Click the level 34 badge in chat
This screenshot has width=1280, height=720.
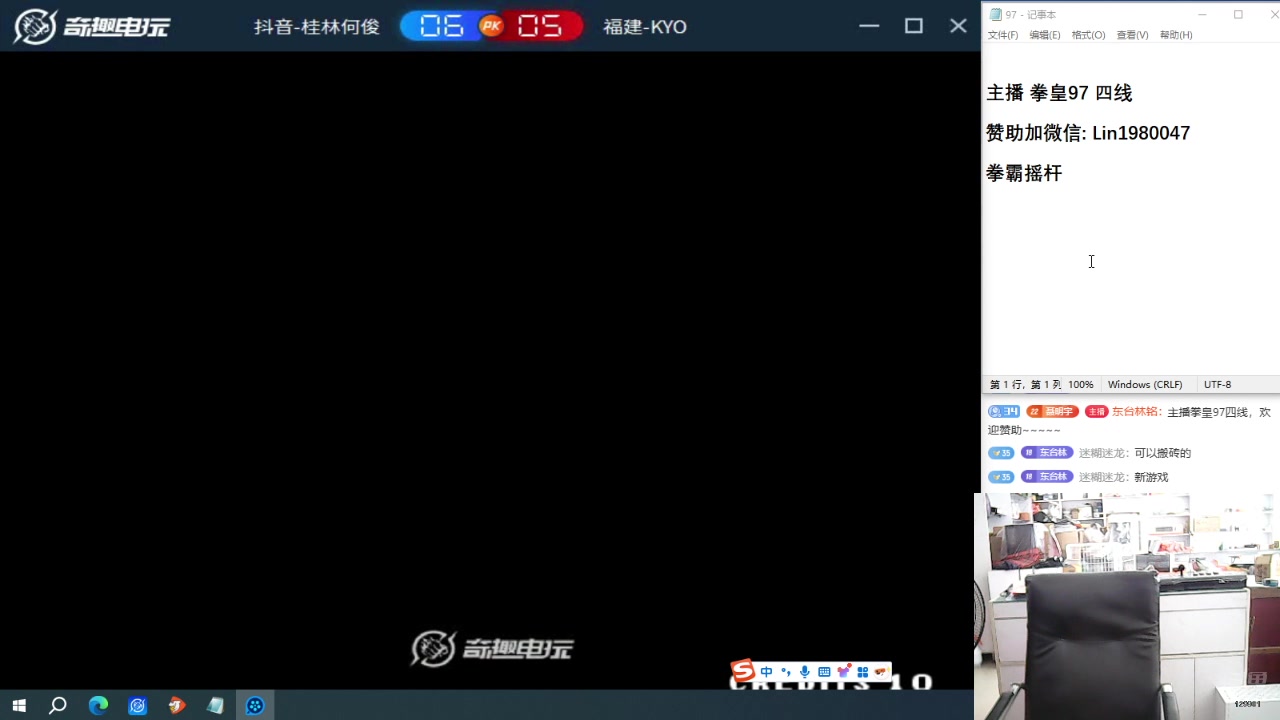[x=1004, y=412]
